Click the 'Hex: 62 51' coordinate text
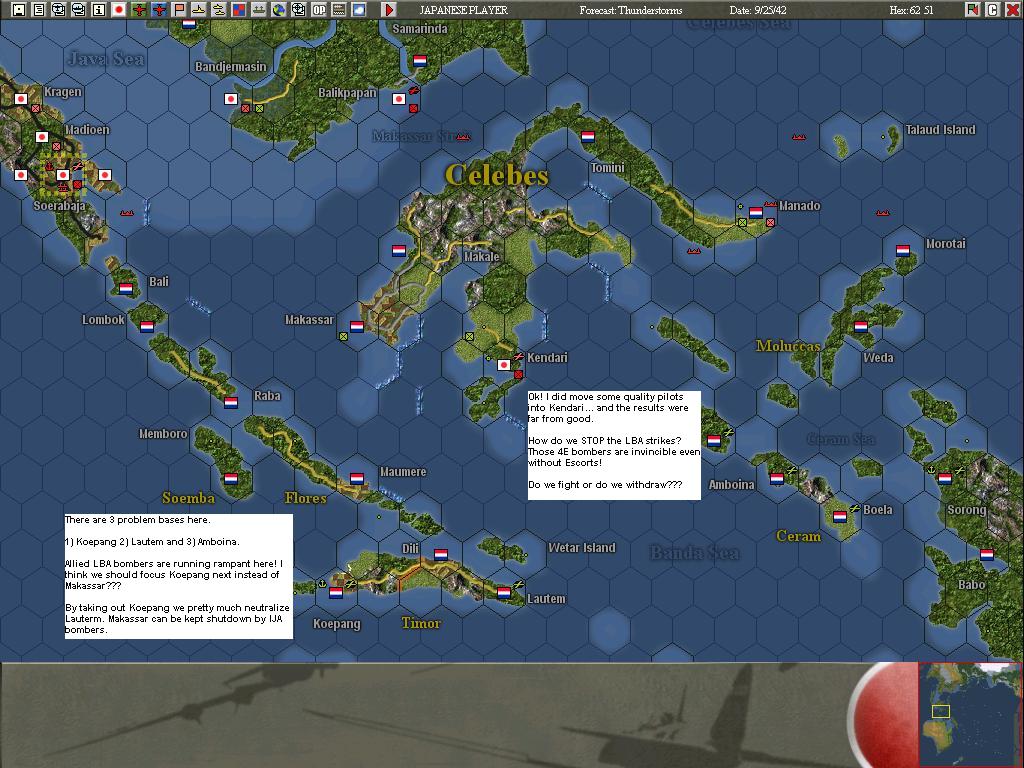Screen dimensions: 1024x768 pos(912,10)
